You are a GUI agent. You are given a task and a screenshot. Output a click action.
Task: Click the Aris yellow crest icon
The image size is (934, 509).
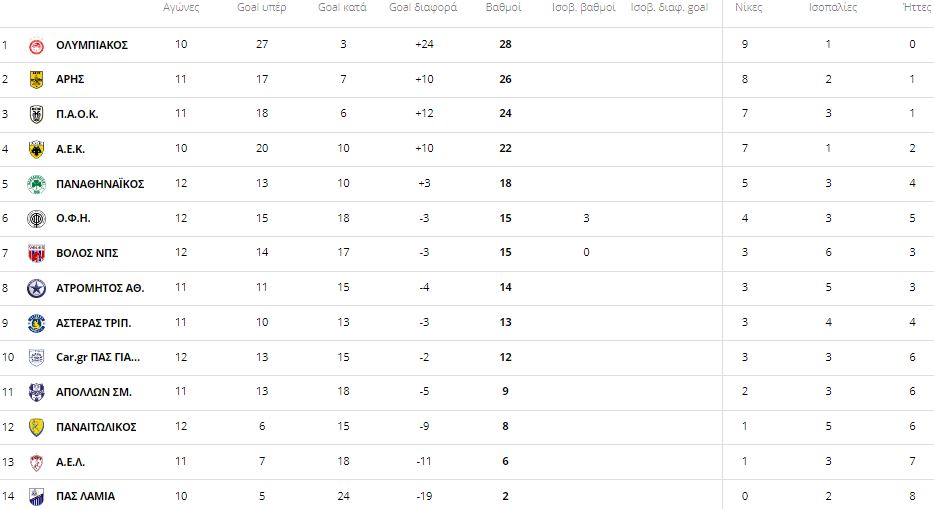point(36,80)
